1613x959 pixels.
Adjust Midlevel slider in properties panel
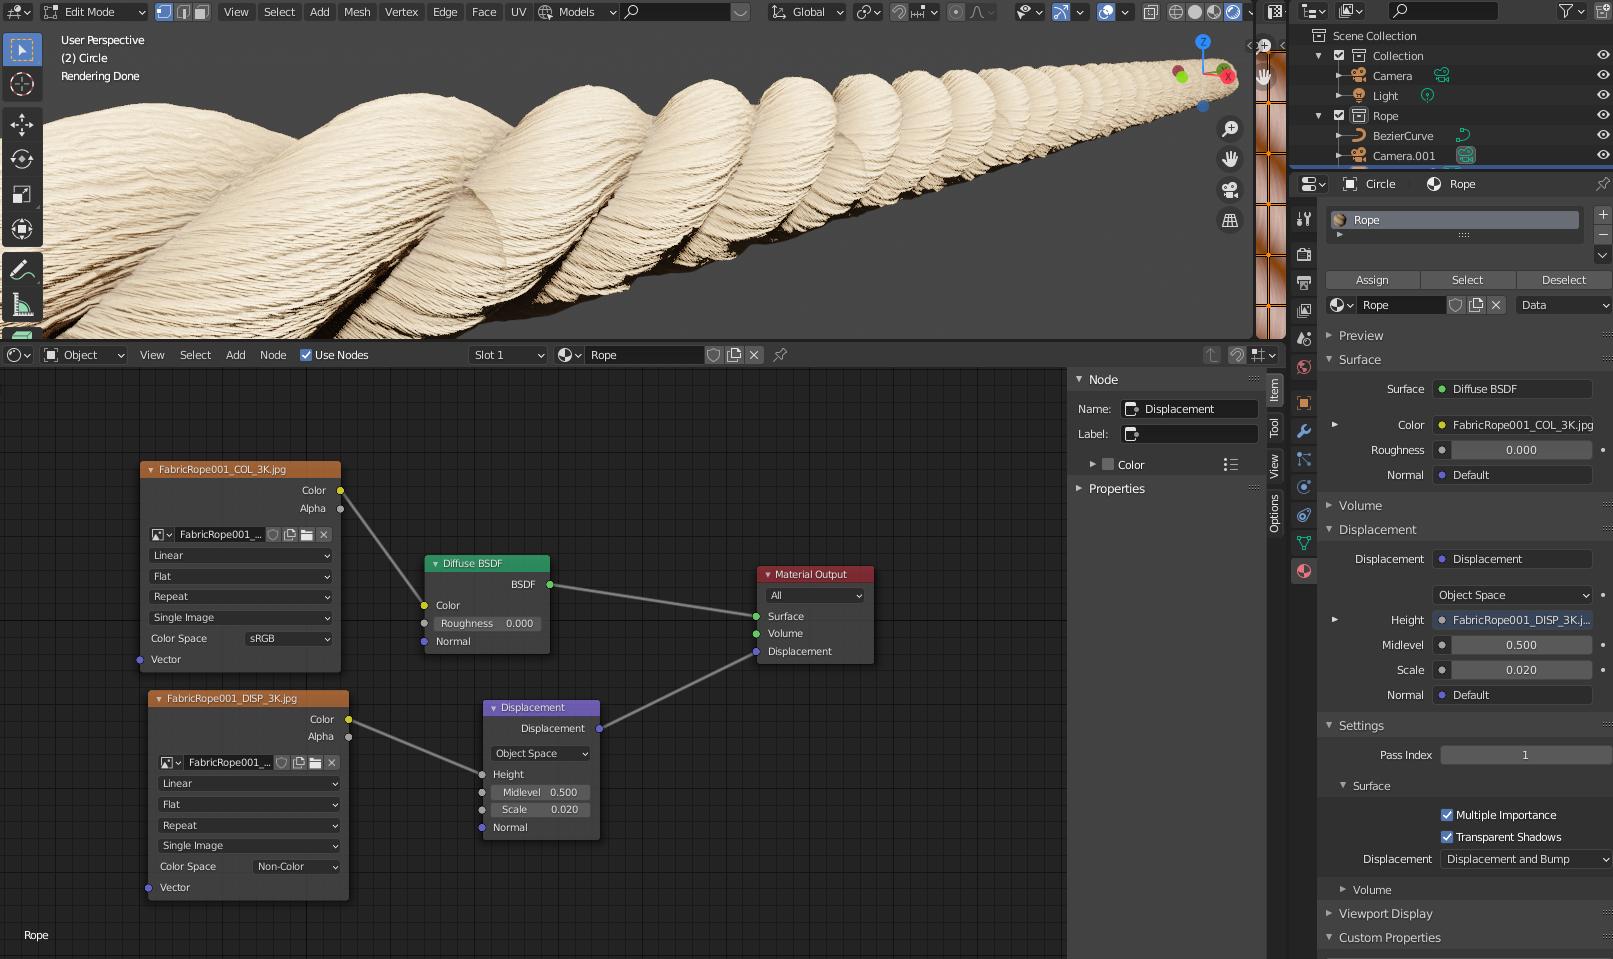[1521, 645]
